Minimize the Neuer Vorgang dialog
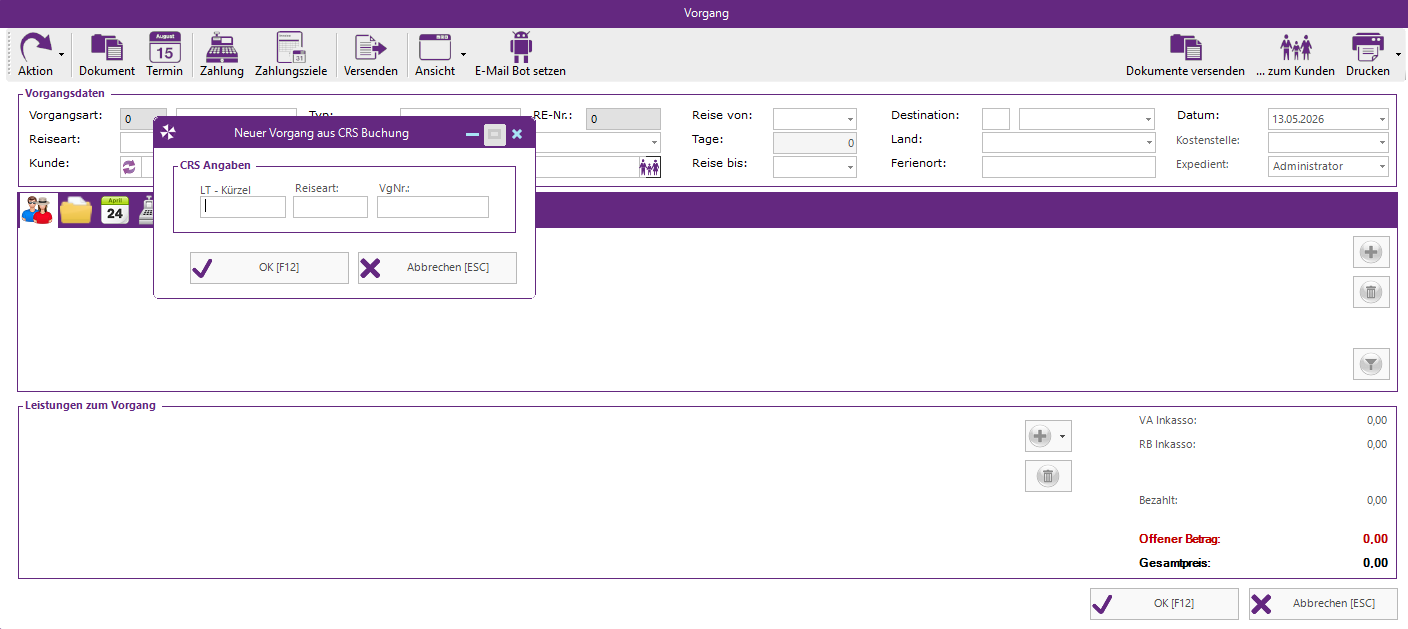The image size is (1408, 629). pos(472,133)
